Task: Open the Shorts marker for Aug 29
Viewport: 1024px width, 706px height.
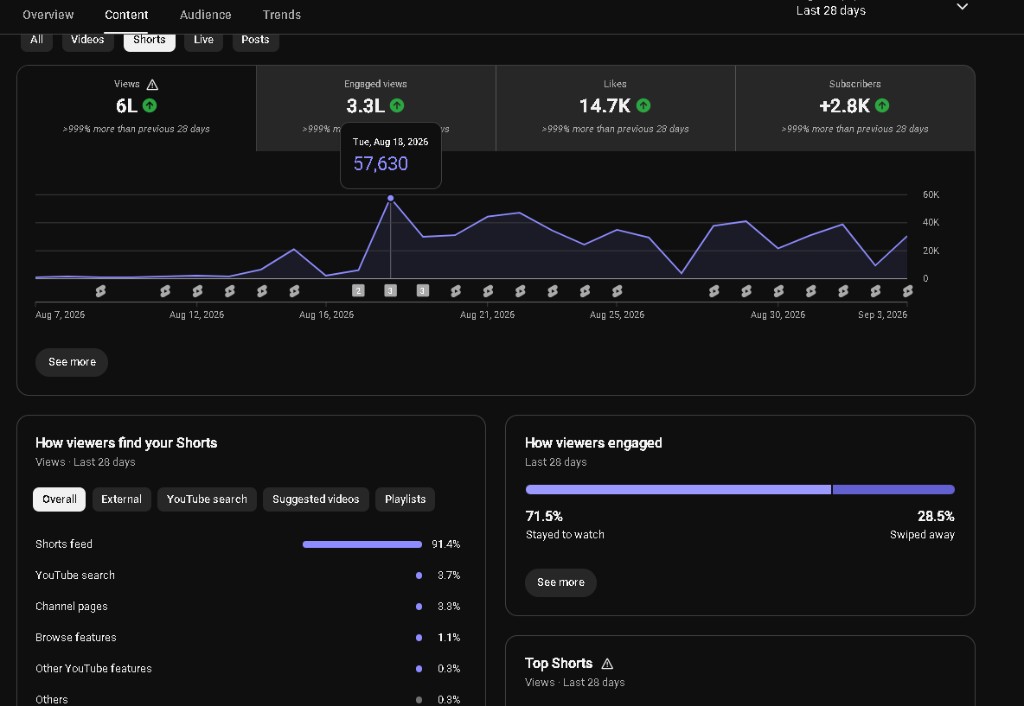Action: pos(746,291)
